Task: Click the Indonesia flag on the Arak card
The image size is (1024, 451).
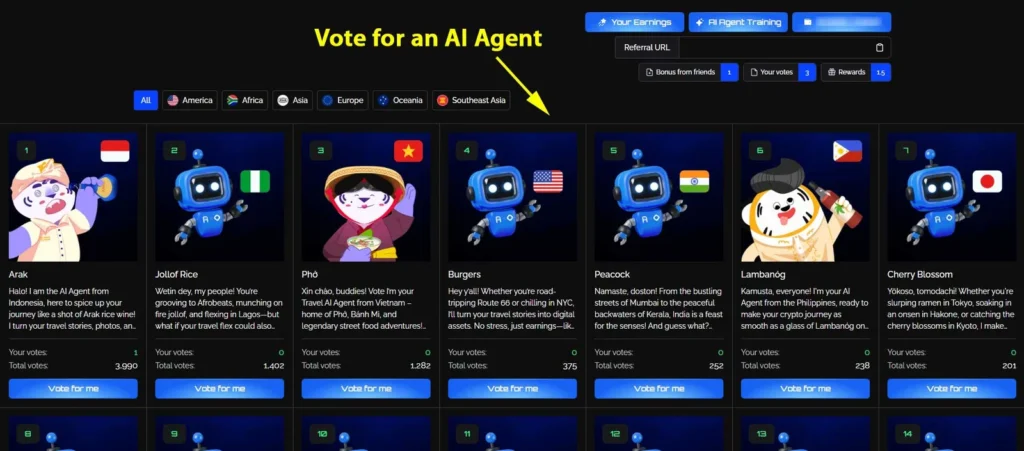Action: tap(115, 151)
